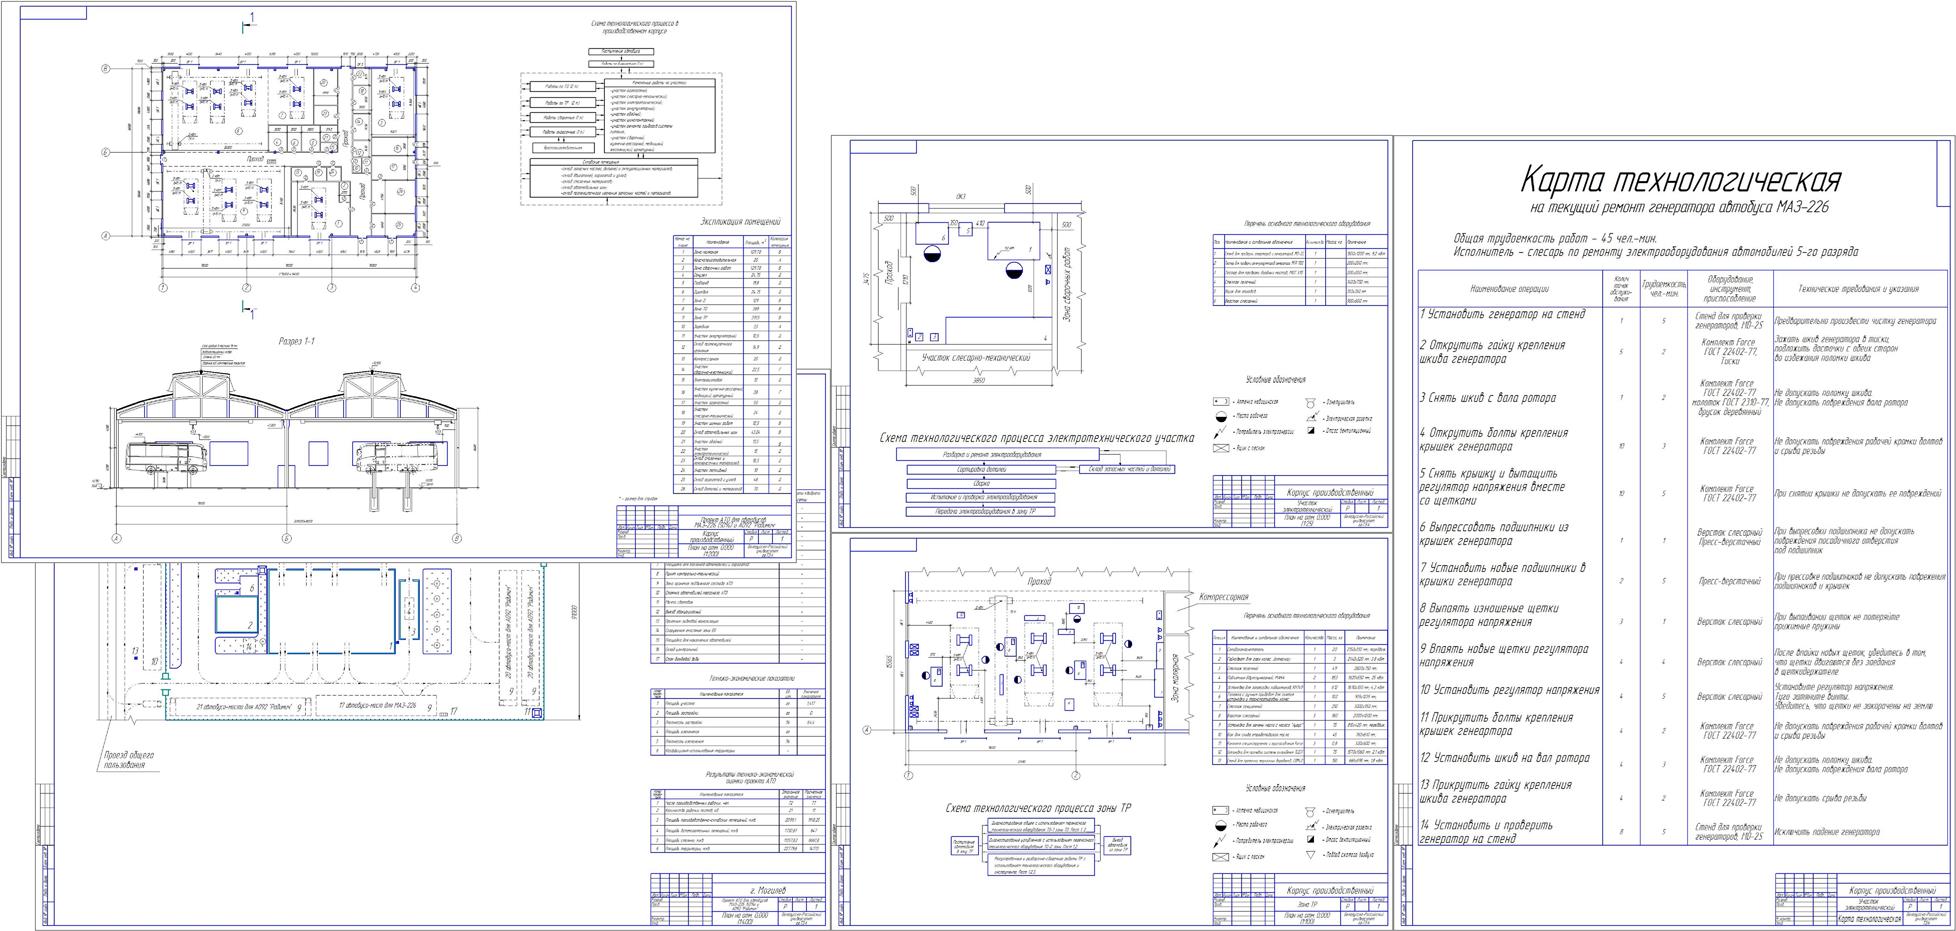Click 'Корпус производственный' in technological map title block

tap(1893, 889)
